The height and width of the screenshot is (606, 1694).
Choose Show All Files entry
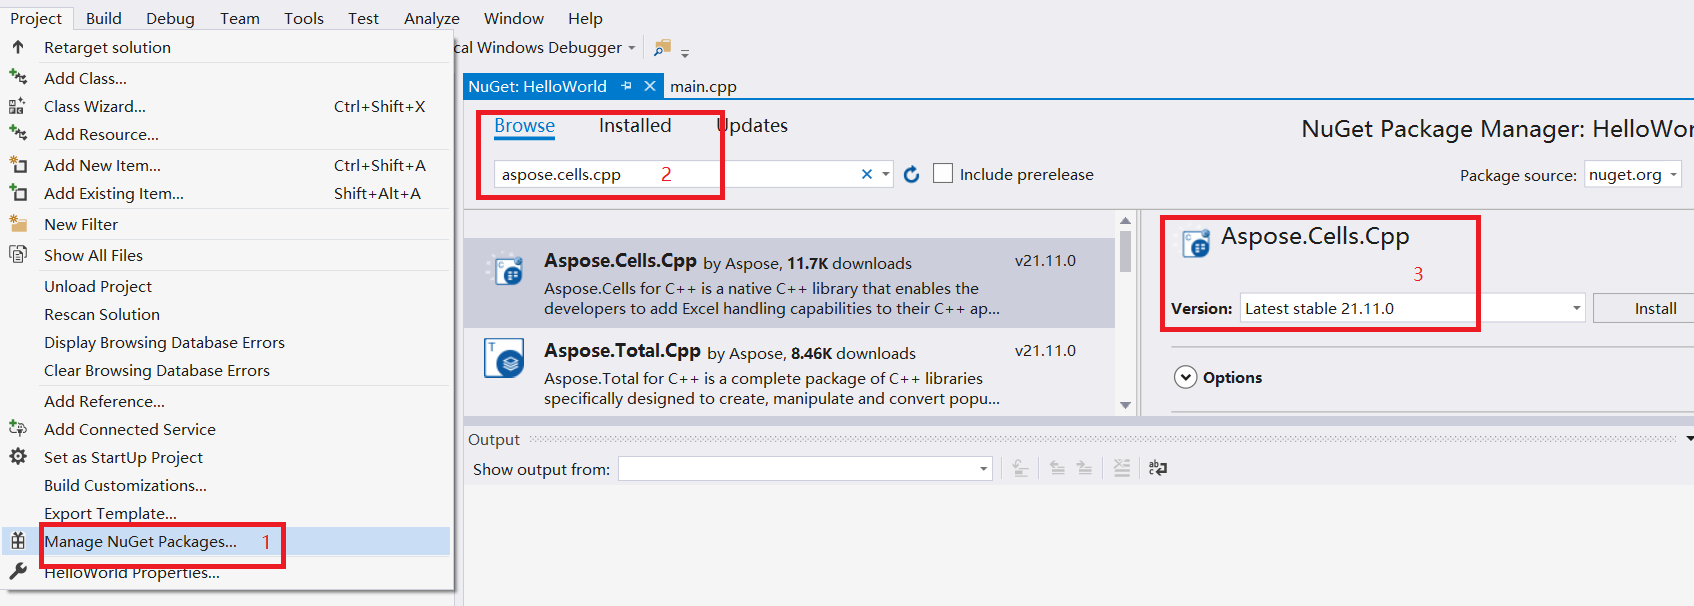[x=226, y=255]
